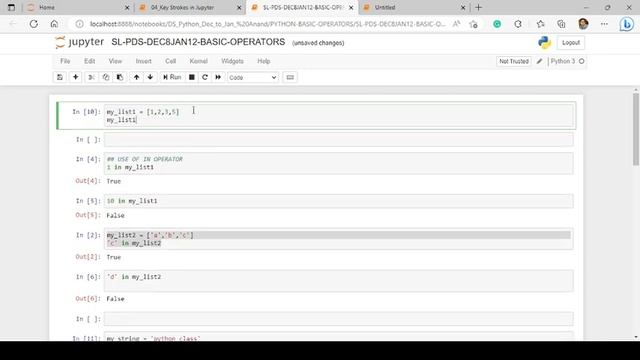
Task: Paste cells below icon in the toolbar
Action: [120, 77]
